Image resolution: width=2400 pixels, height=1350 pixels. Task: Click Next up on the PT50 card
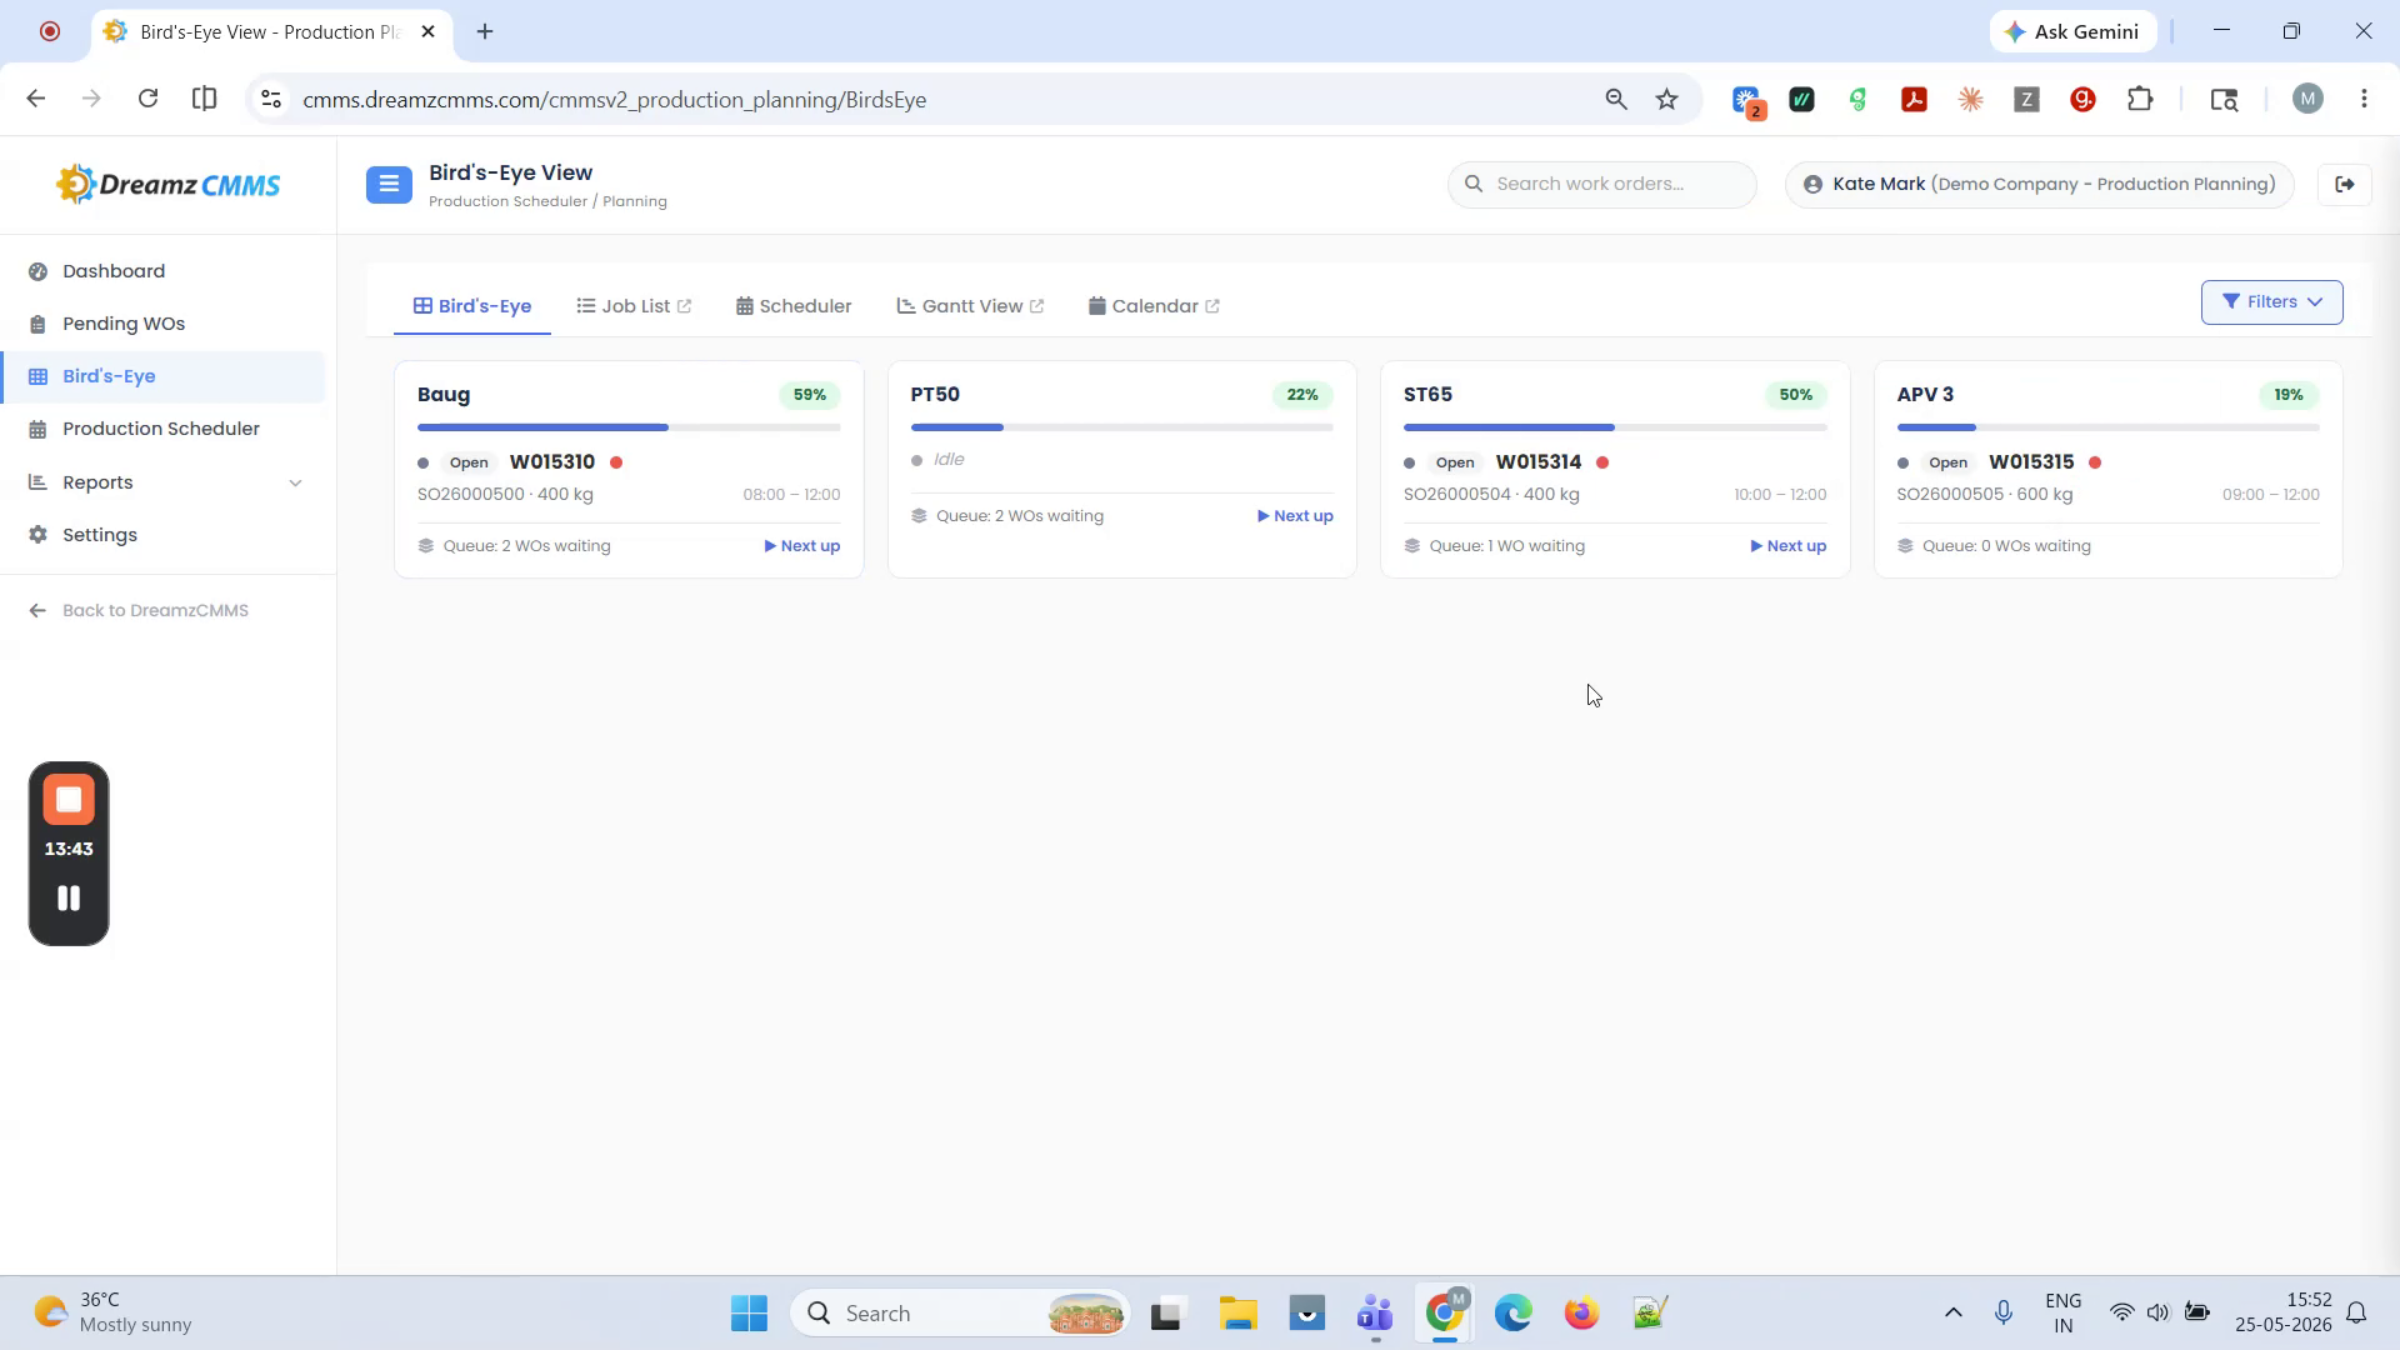1295,516
